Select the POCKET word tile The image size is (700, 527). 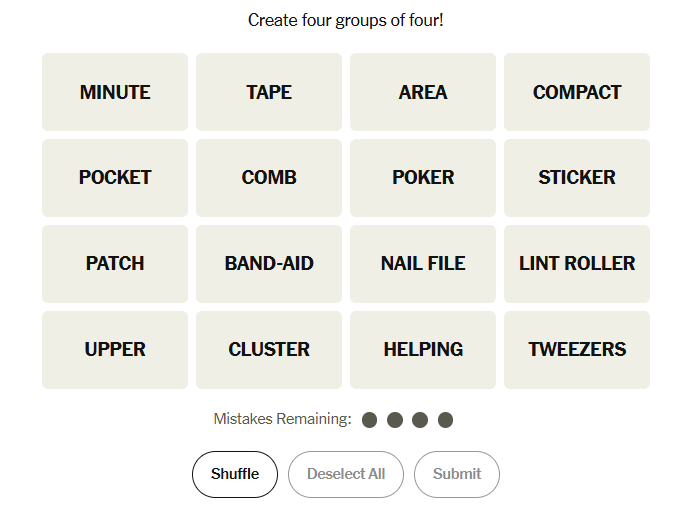click(x=115, y=178)
